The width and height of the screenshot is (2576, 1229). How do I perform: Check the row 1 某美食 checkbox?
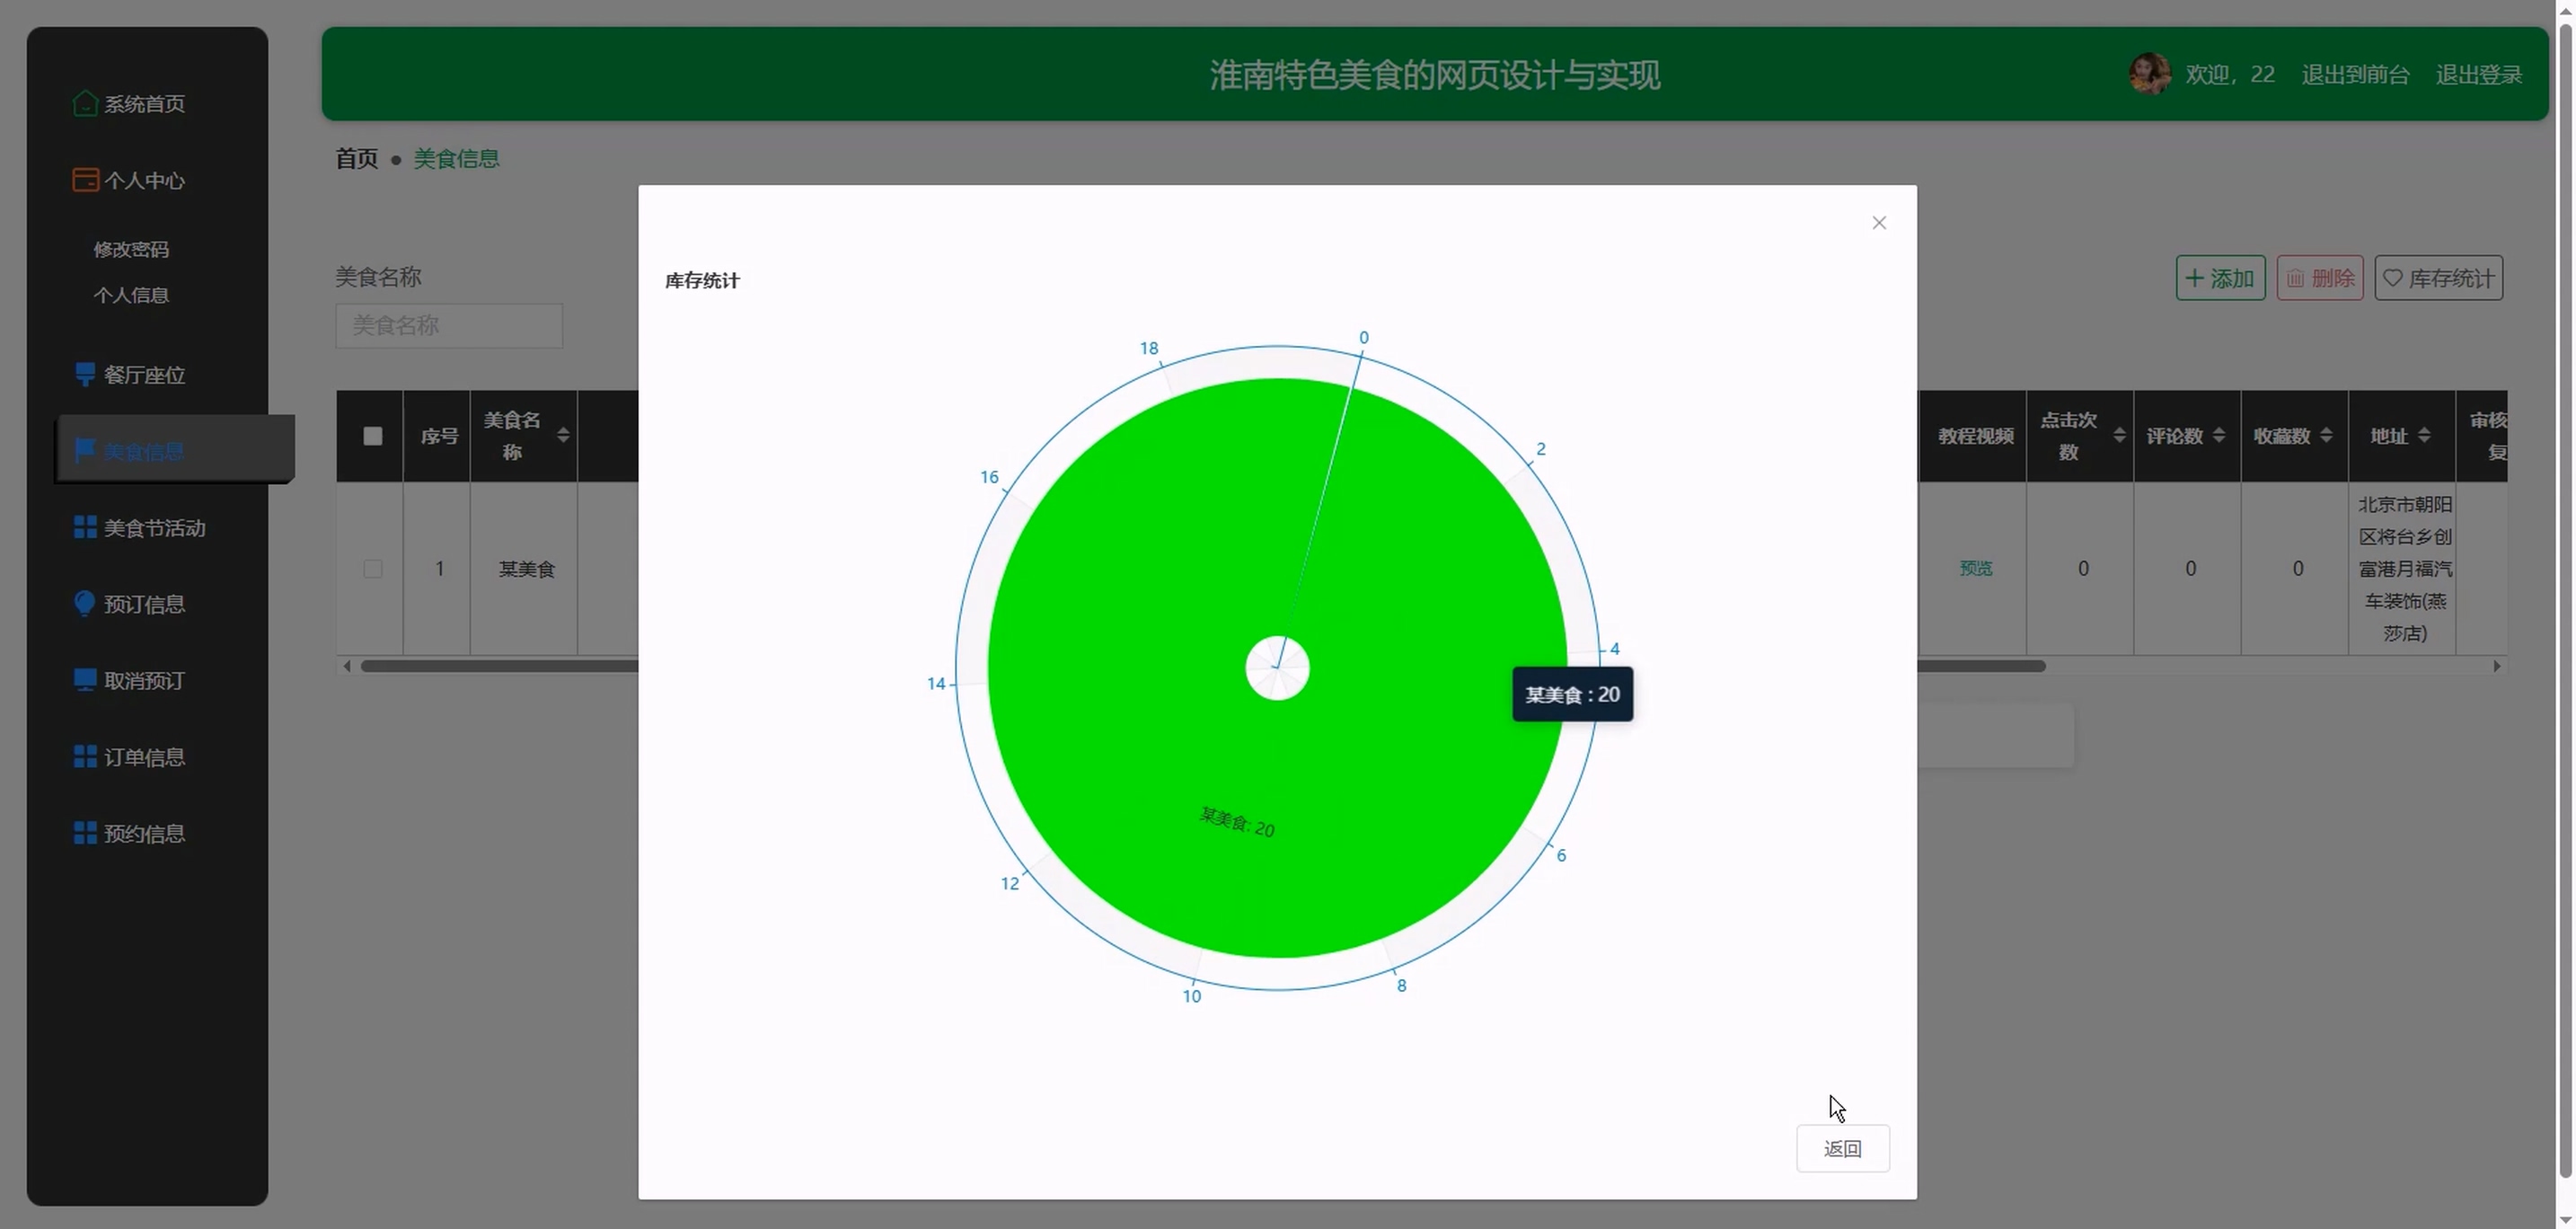tap(373, 569)
